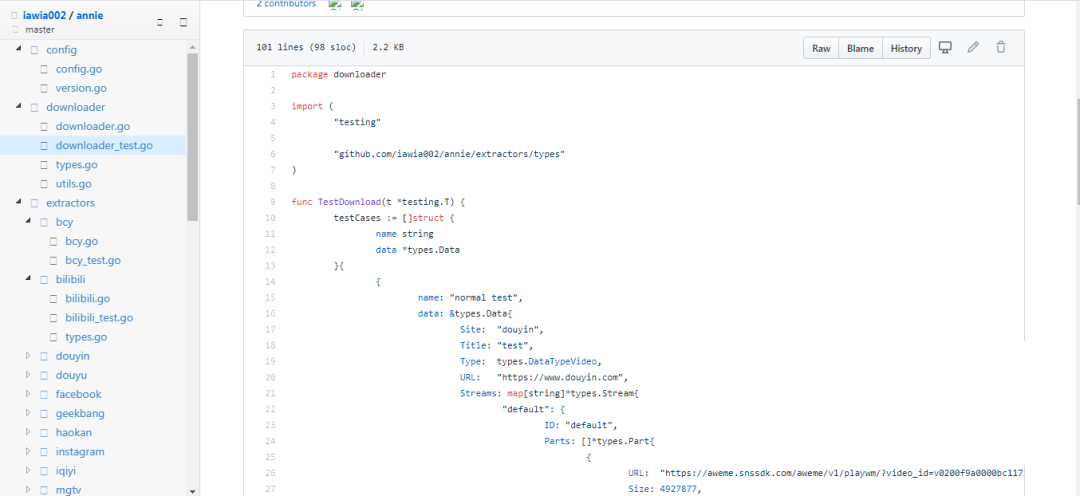Click the "2.2 KB" file size text
The image size is (1080, 496).
pos(388,48)
